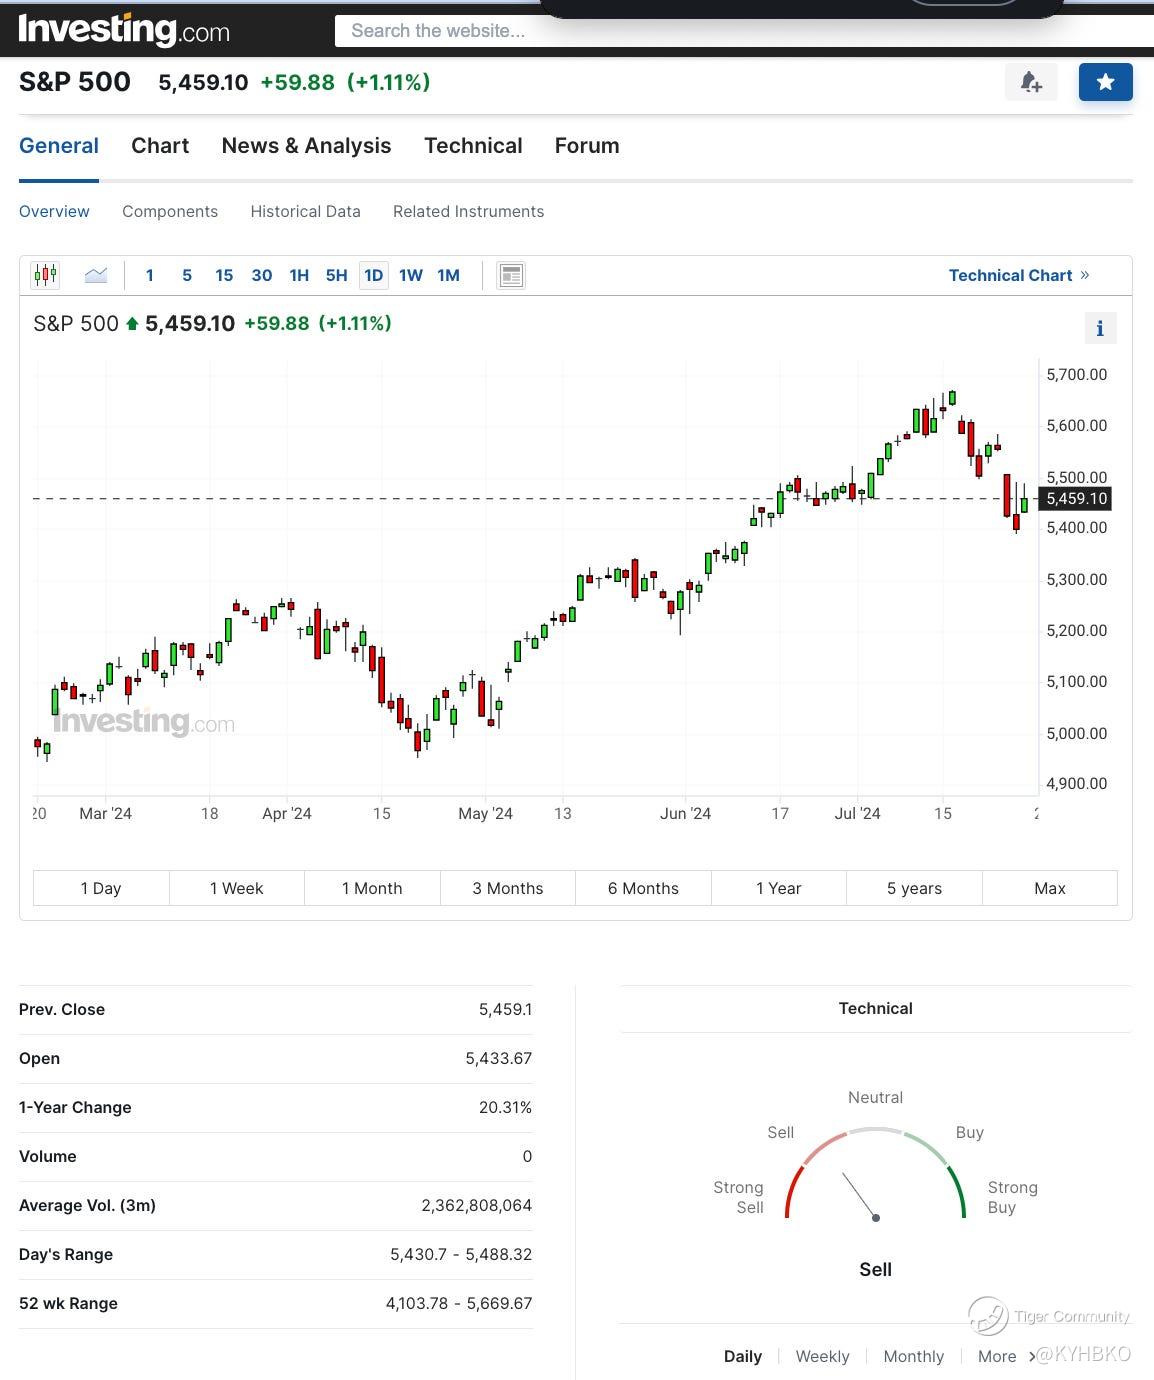Screen dimensions: 1154x1380
Task: Click the 5,459.10 price label on axis
Action: (1077, 498)
